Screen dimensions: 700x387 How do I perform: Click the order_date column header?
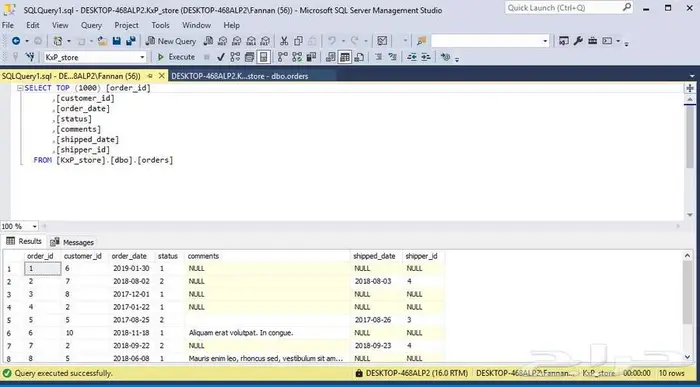tap(129, 256)
